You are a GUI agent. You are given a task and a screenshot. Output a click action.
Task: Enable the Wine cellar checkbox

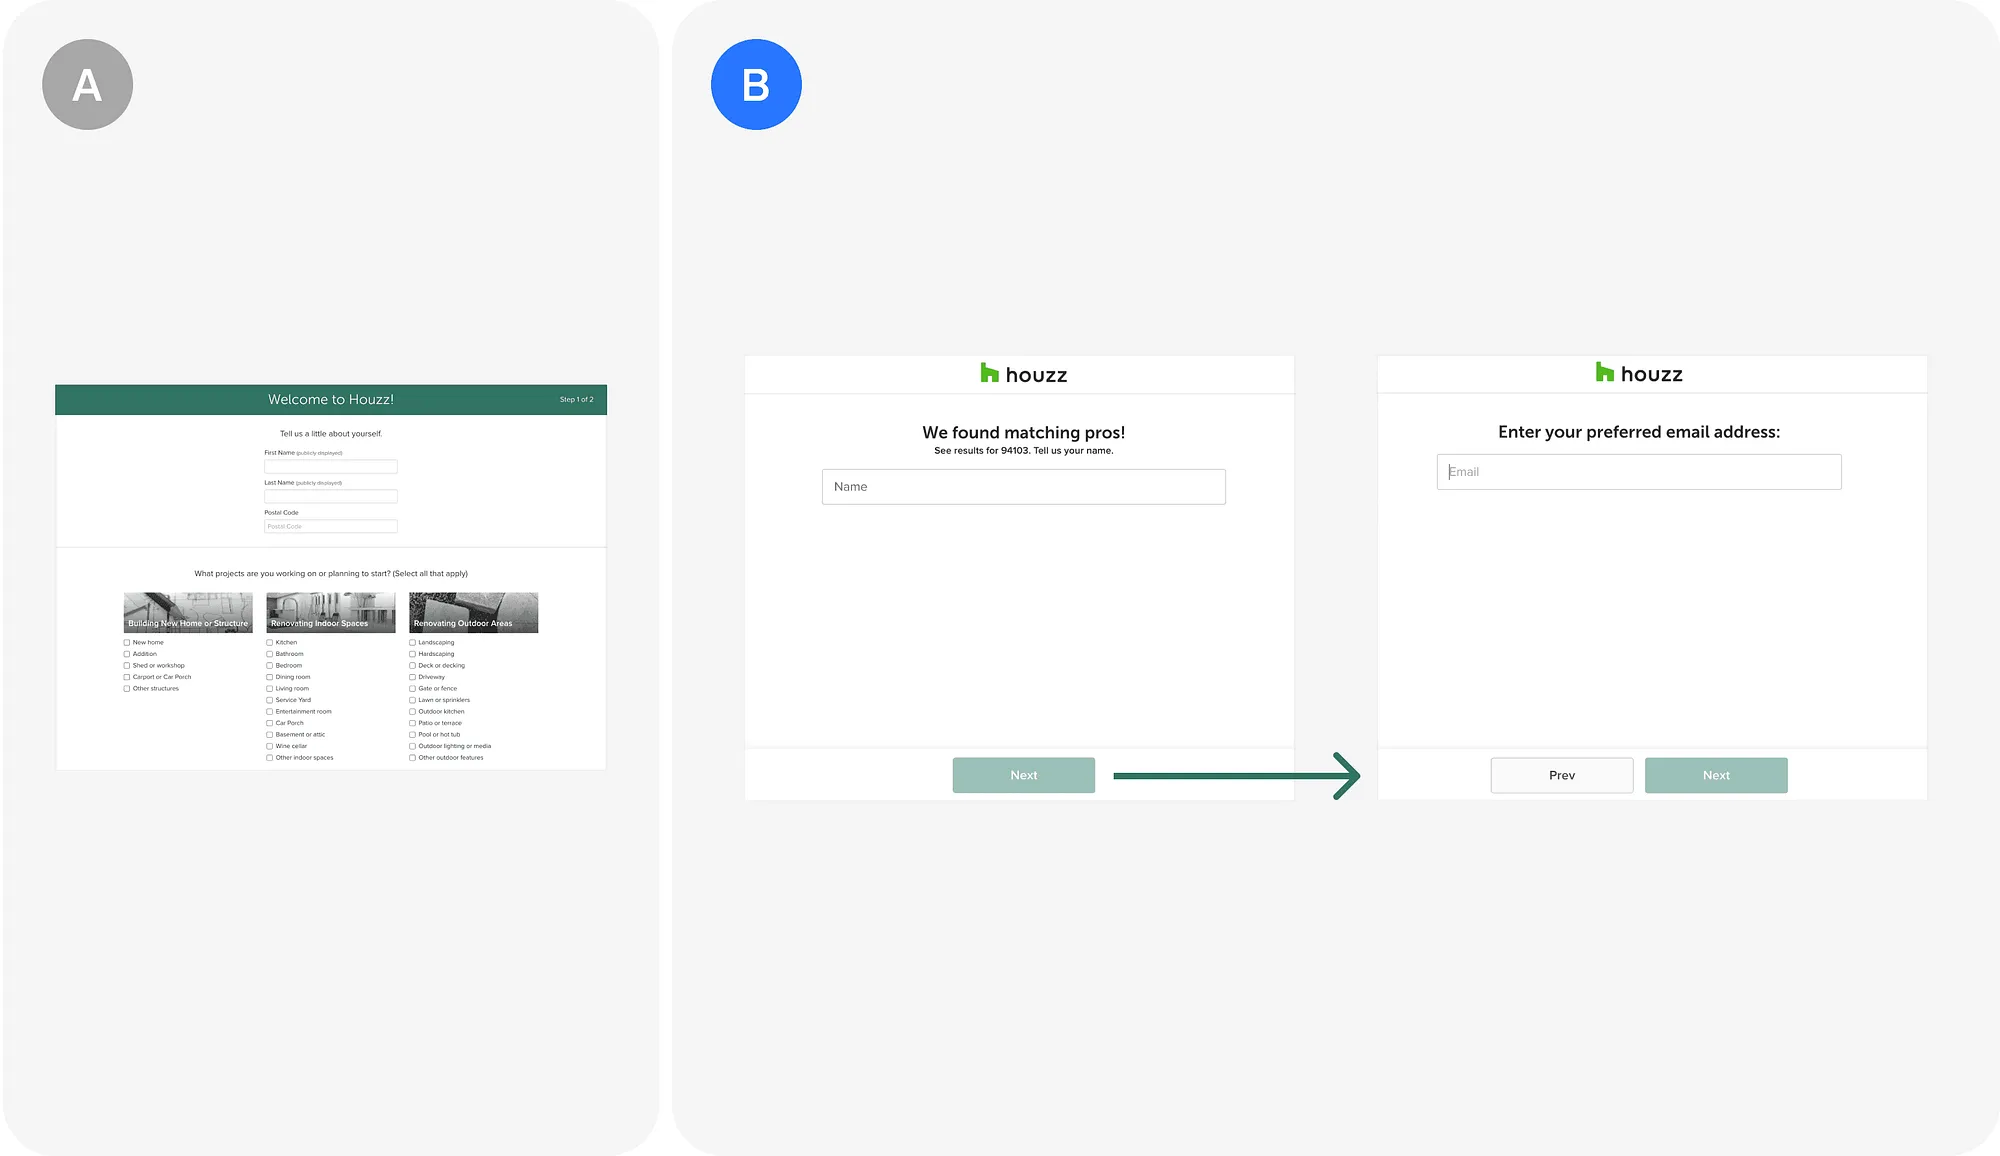(270, 746)
